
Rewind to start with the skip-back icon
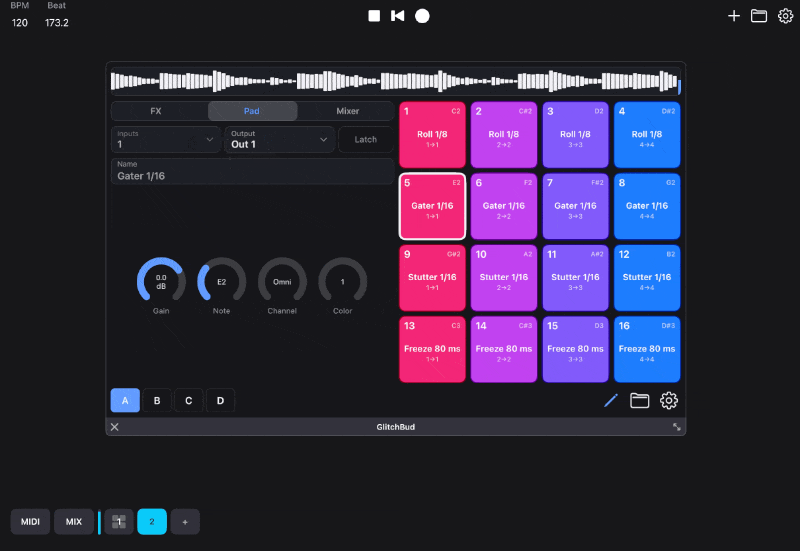pyautogui.click(x=397, y=16)
